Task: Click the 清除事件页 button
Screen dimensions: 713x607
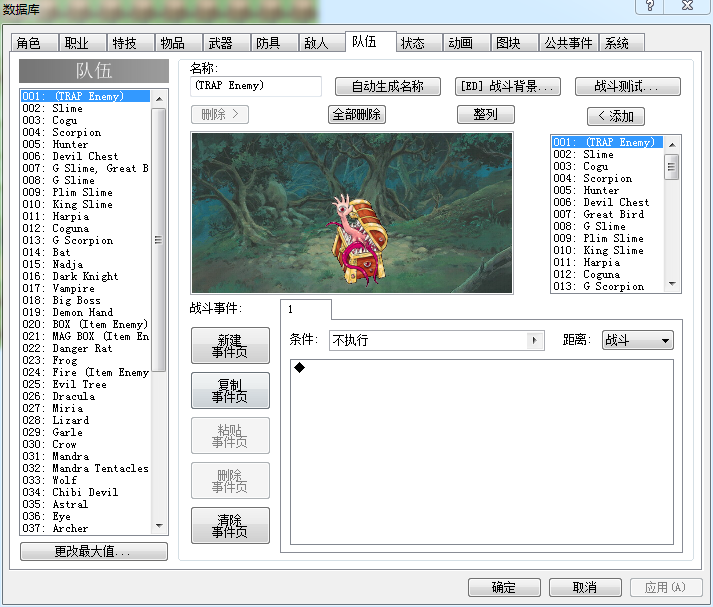Action: 230,526
